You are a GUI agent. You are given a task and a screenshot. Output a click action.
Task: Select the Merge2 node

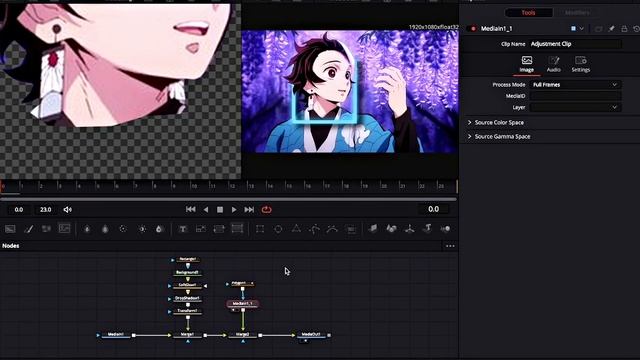click(x=243, y=335)
